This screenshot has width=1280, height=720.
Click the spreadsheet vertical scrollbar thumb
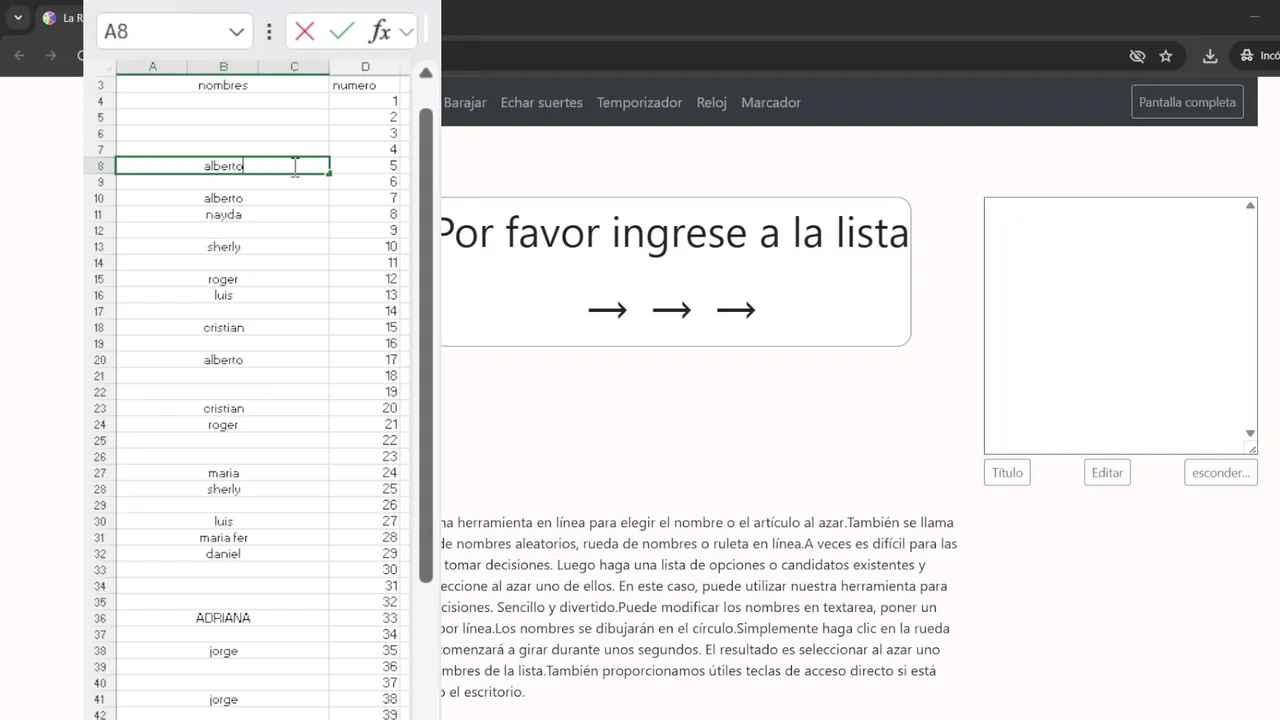pyautogui.click(x=426, y=345)
